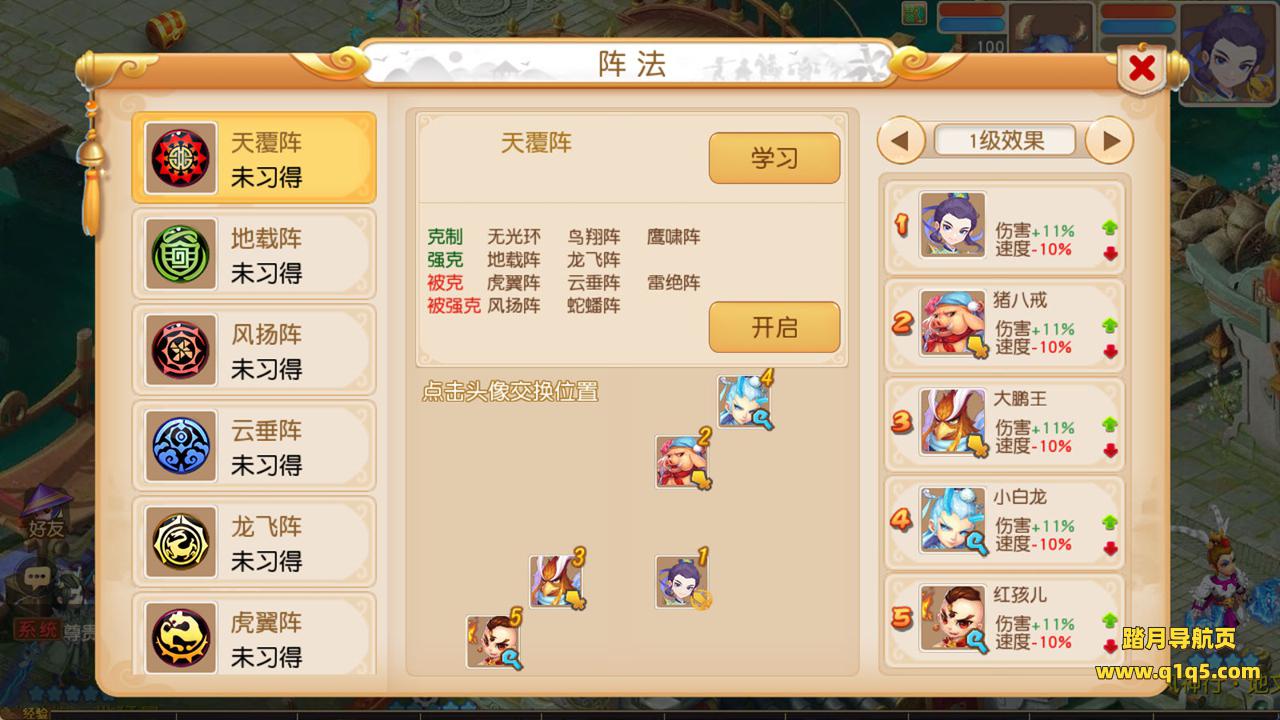Select the 龙飞阵 dragon emblem
The image size is (1280, 720).
(181, 542)
